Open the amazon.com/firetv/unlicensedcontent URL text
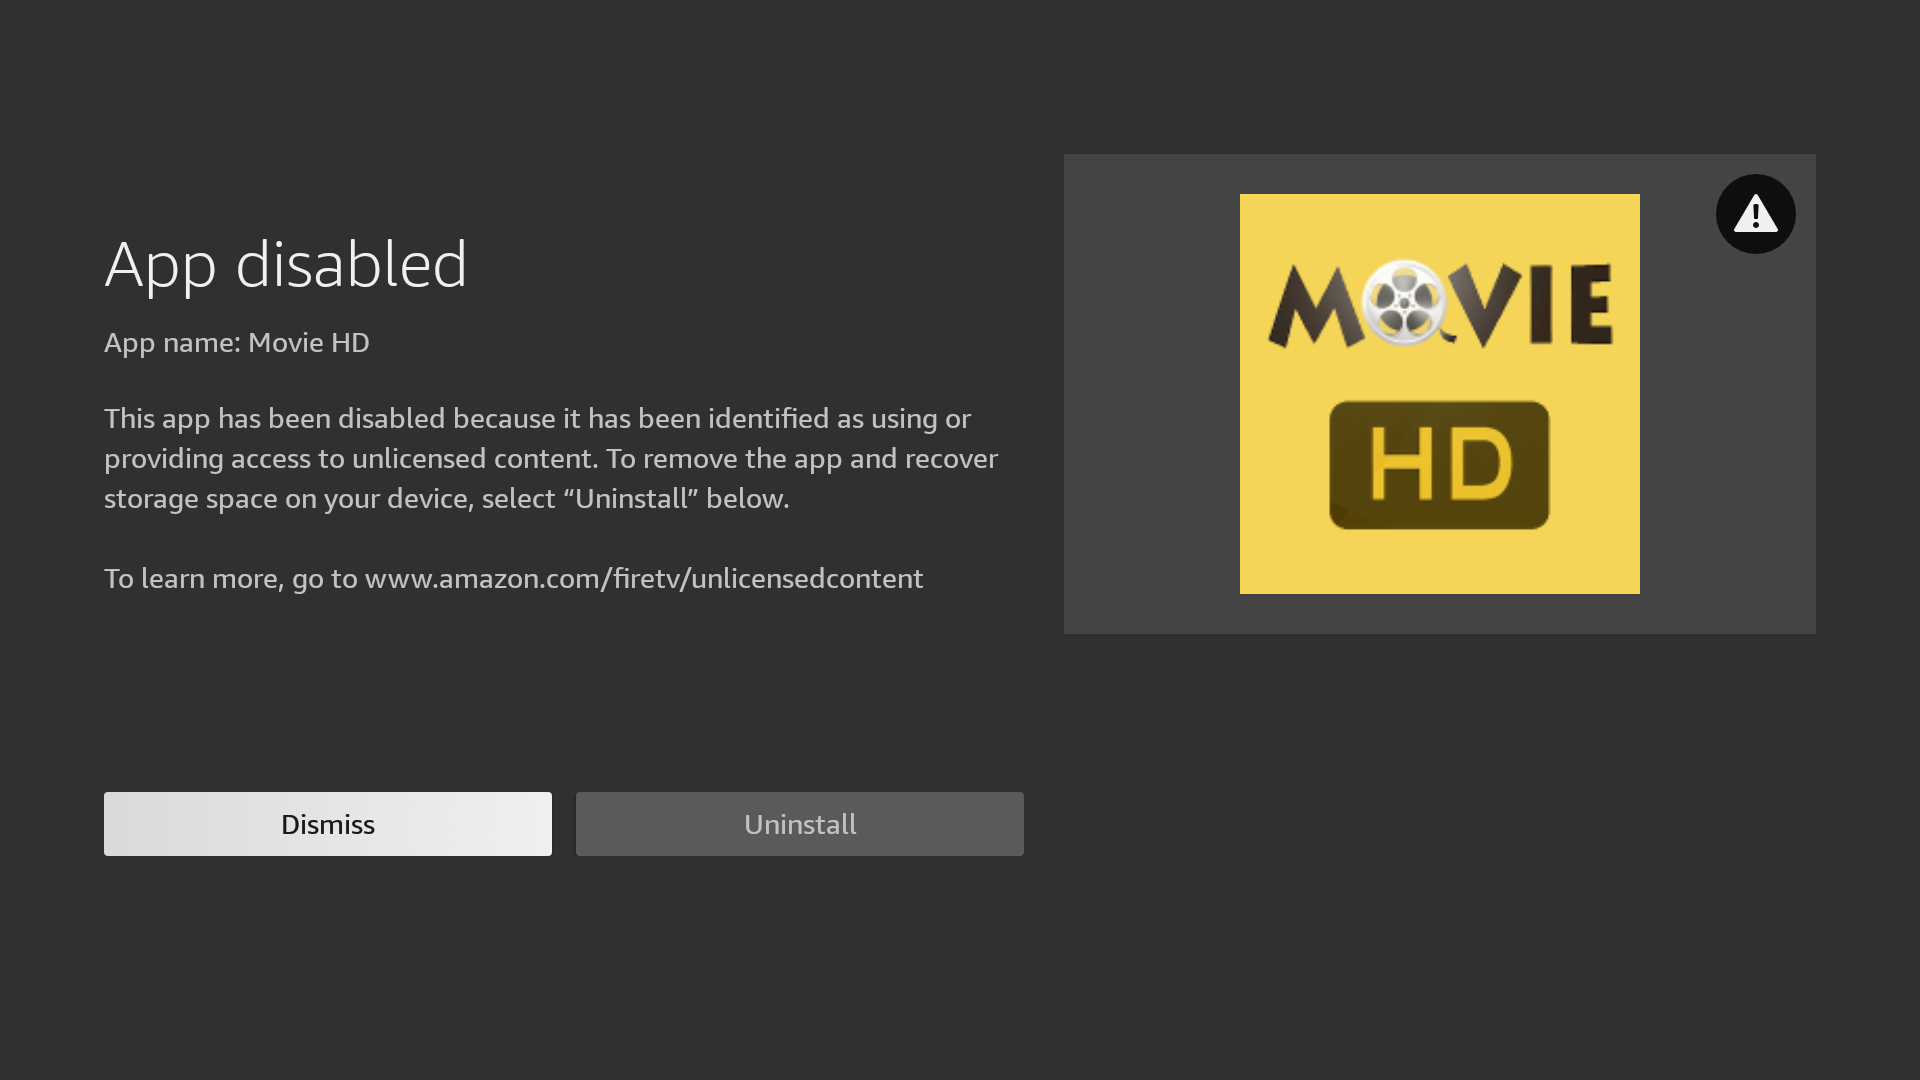 pos(643,579)
